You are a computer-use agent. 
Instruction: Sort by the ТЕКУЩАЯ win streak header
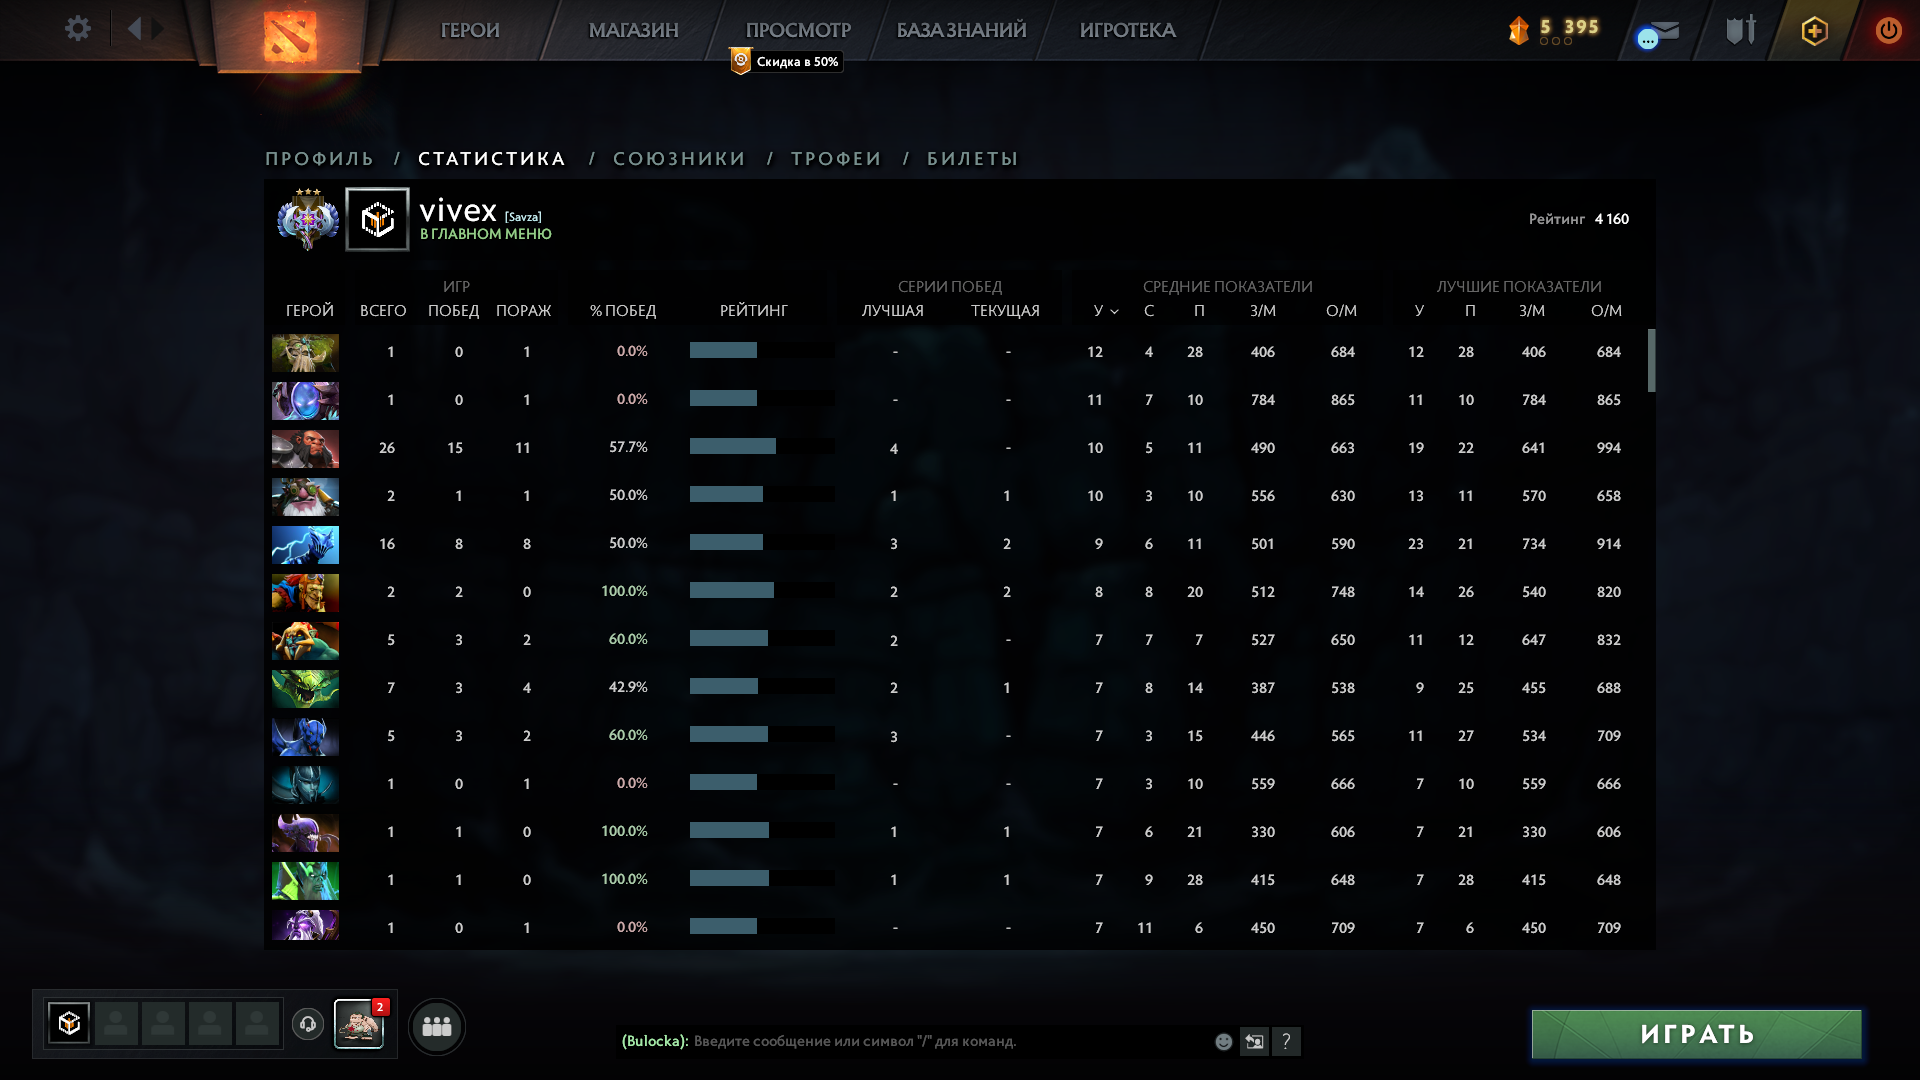click(1006, 311)
